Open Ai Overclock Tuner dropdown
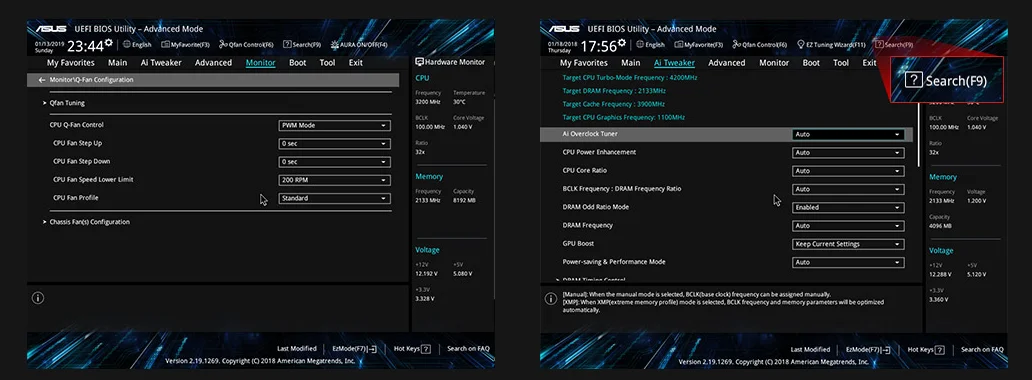The width and height of the screenshot is (1032, 380). coord(848,134)
